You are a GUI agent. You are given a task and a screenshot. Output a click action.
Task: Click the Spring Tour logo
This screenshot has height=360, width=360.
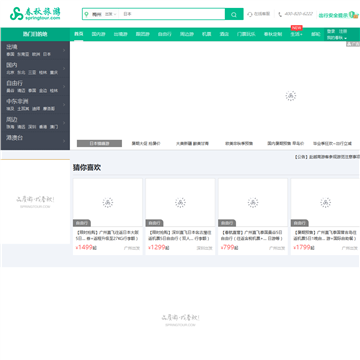pos(35,14)
